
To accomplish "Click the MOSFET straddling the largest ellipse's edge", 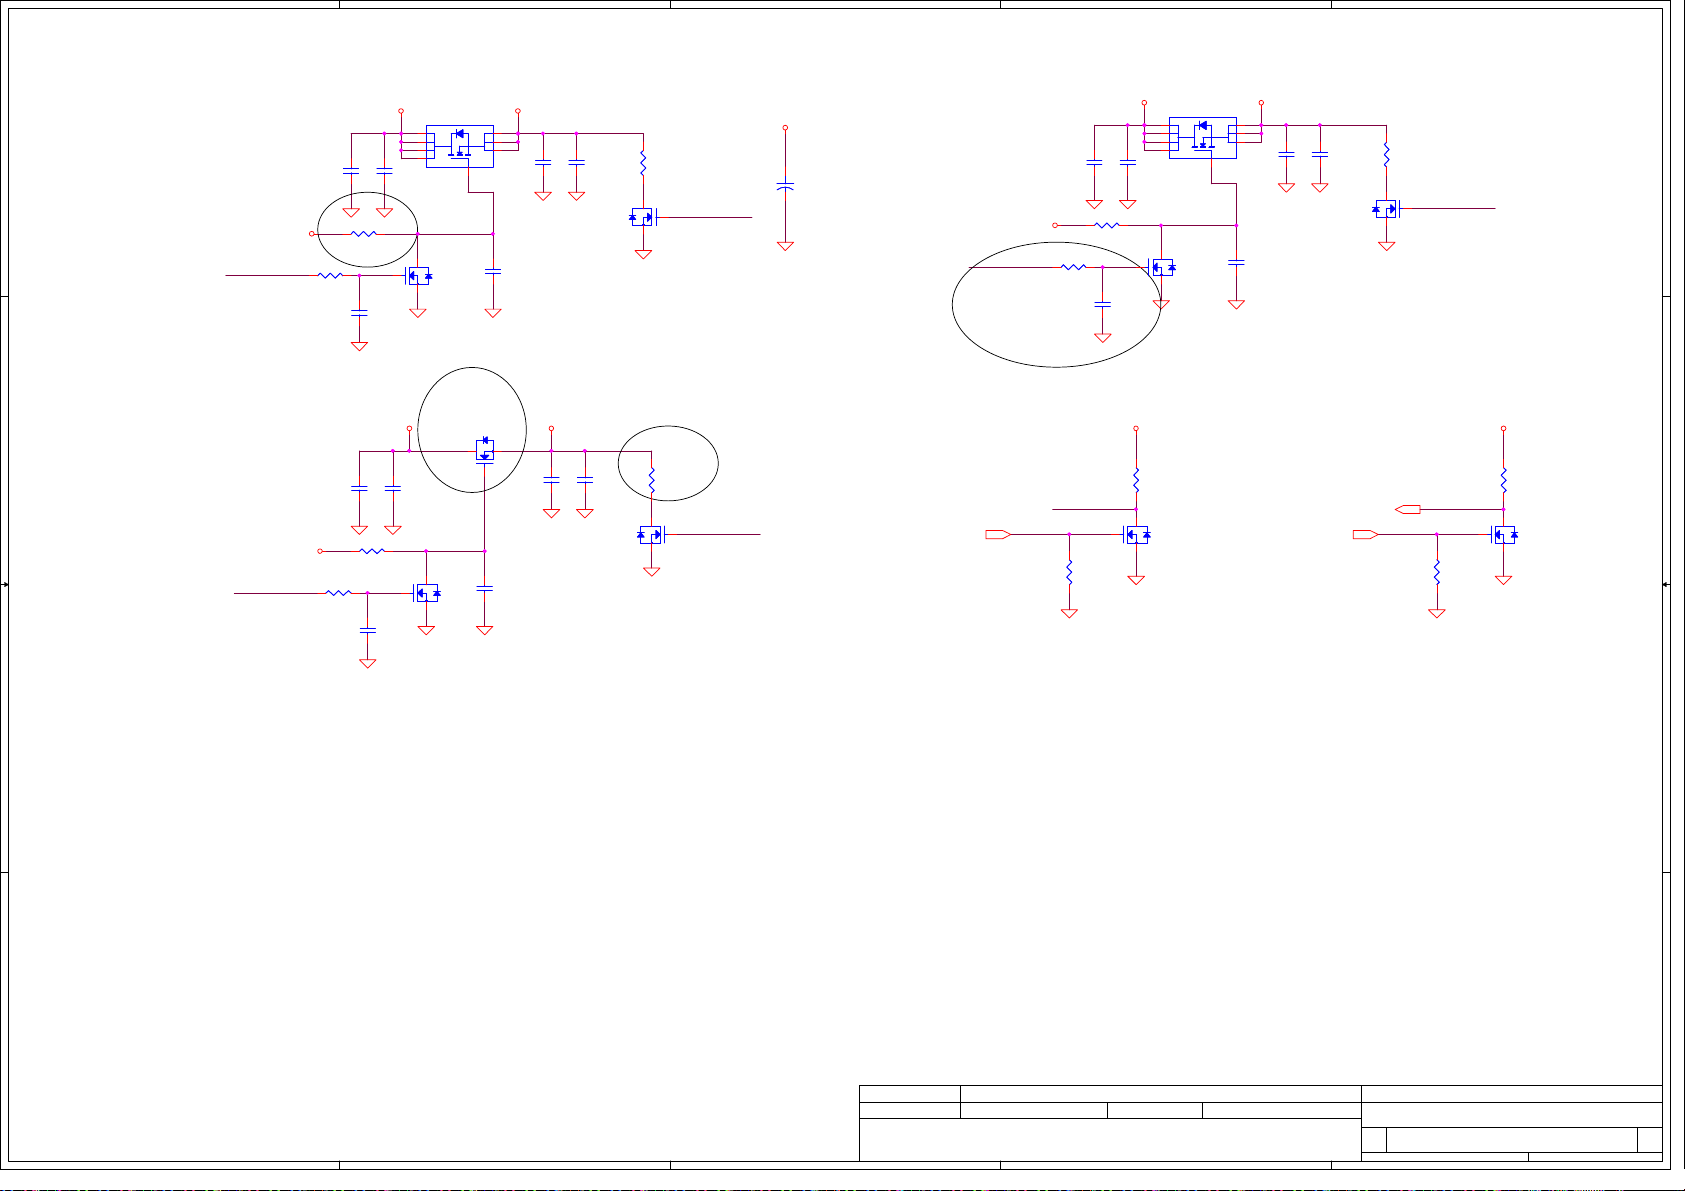I will pyautogui.click(x=1161, y=268).
